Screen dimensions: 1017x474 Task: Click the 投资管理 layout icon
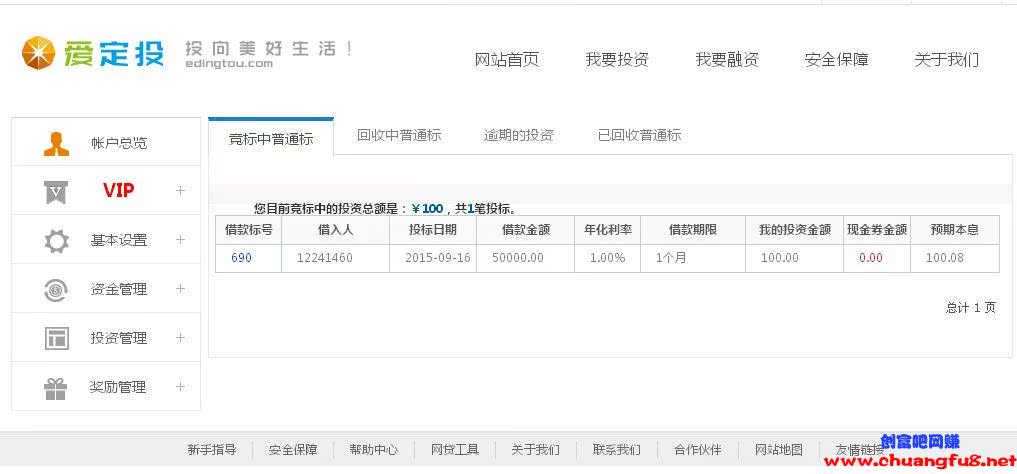pyautogui.click(x=56, y=338)
